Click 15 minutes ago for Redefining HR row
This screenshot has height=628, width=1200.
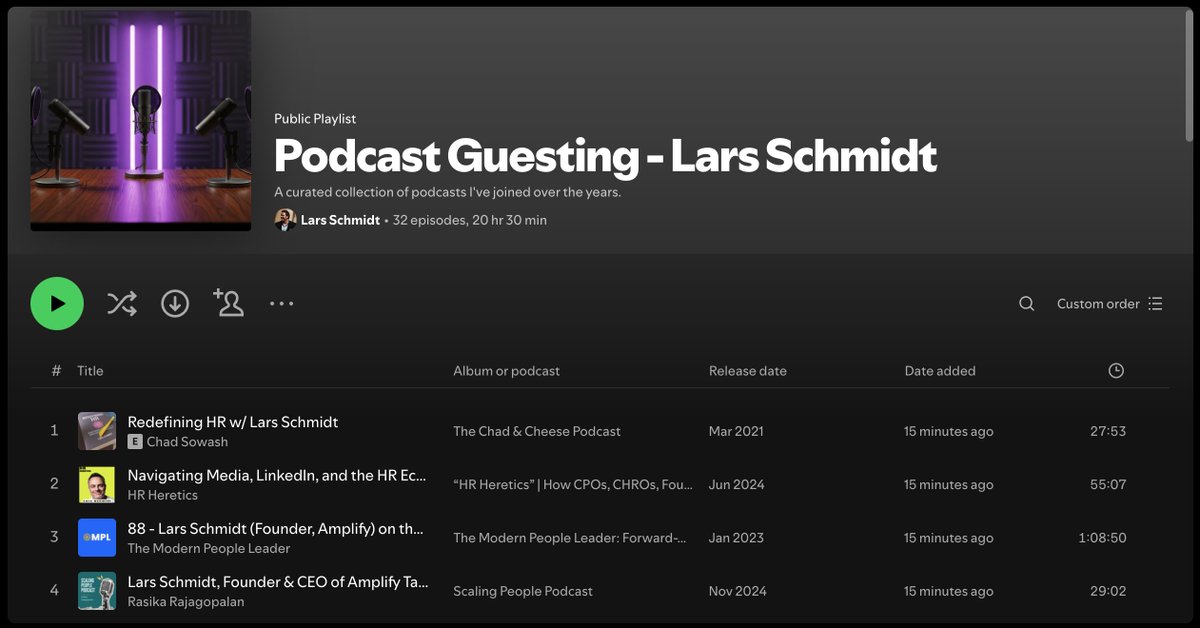coord(949,431)
